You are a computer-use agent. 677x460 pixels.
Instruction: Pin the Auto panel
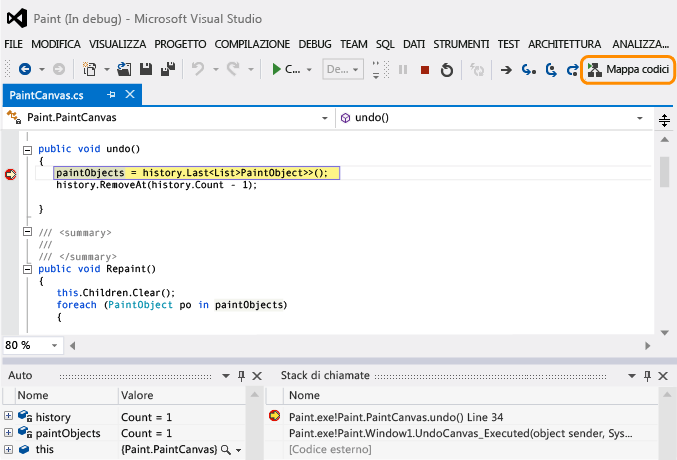tap(241, 376)
